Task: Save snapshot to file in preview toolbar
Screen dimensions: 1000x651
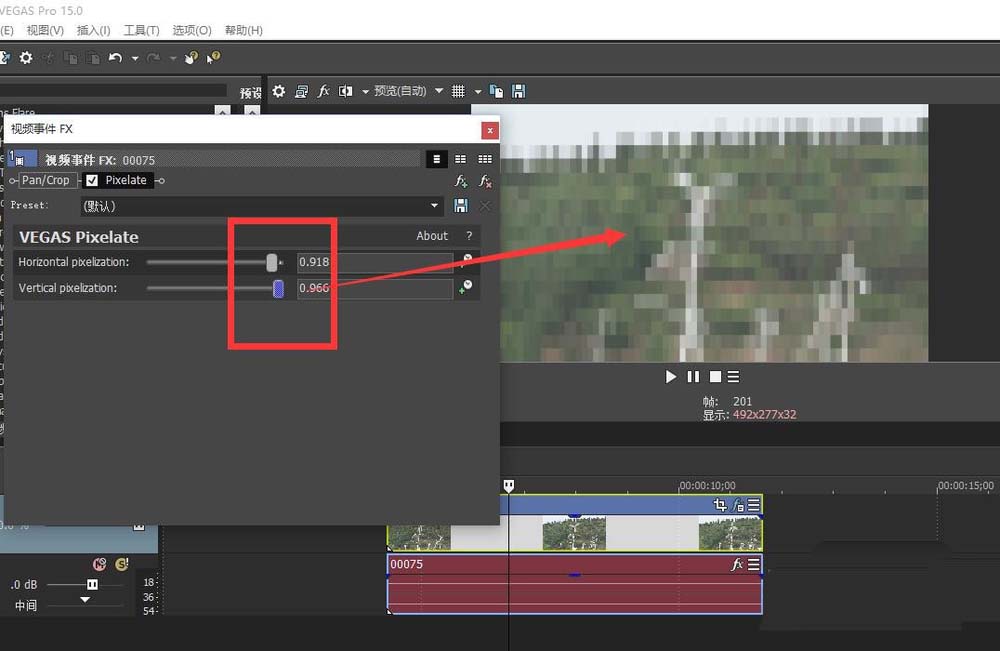Action: pyautogui.click(x=518, y=91)
